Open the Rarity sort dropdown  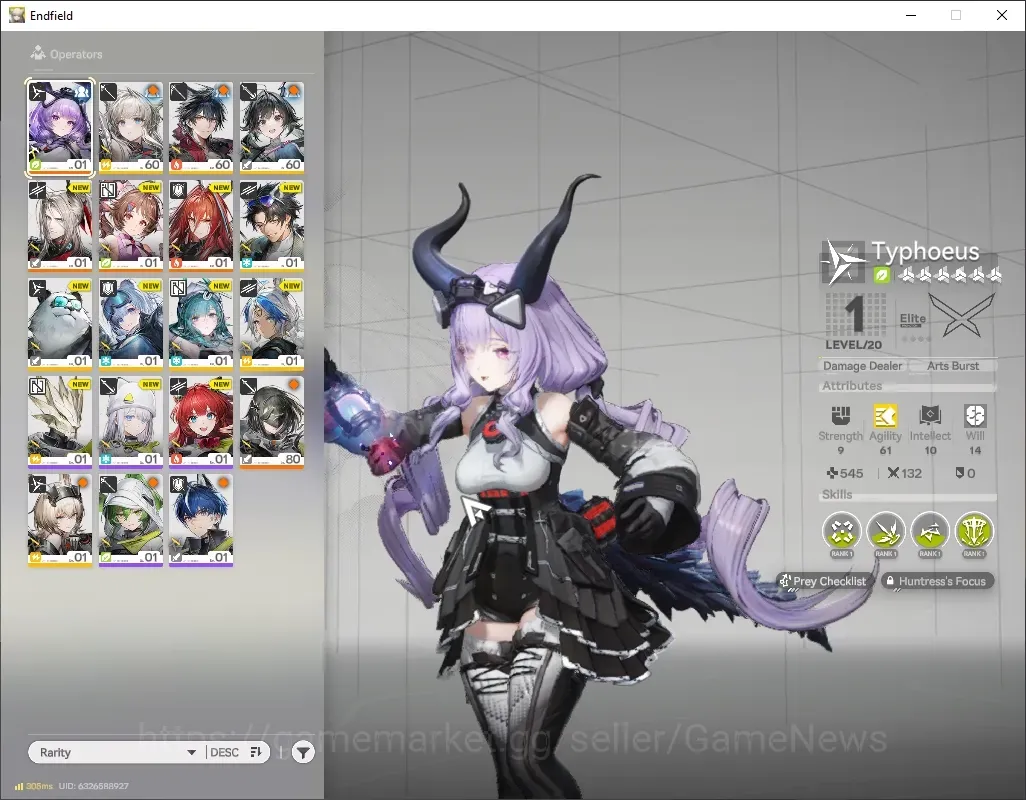point(116,752)
